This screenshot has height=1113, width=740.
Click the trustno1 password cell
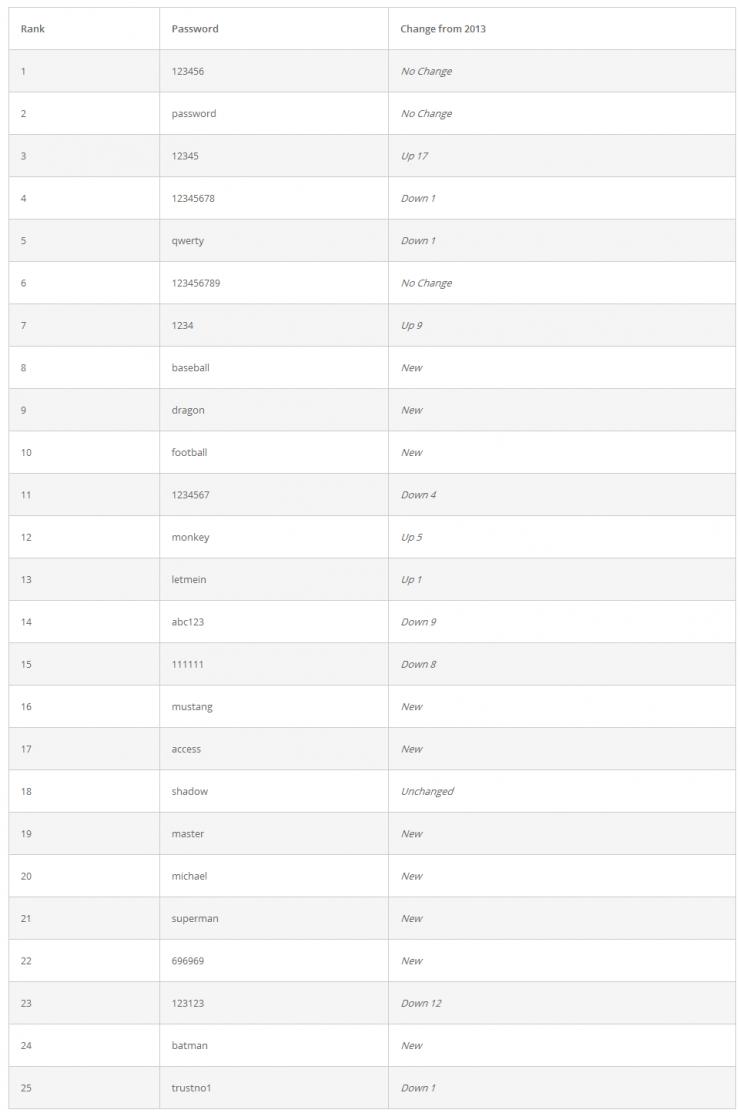tap(192, 1088)
